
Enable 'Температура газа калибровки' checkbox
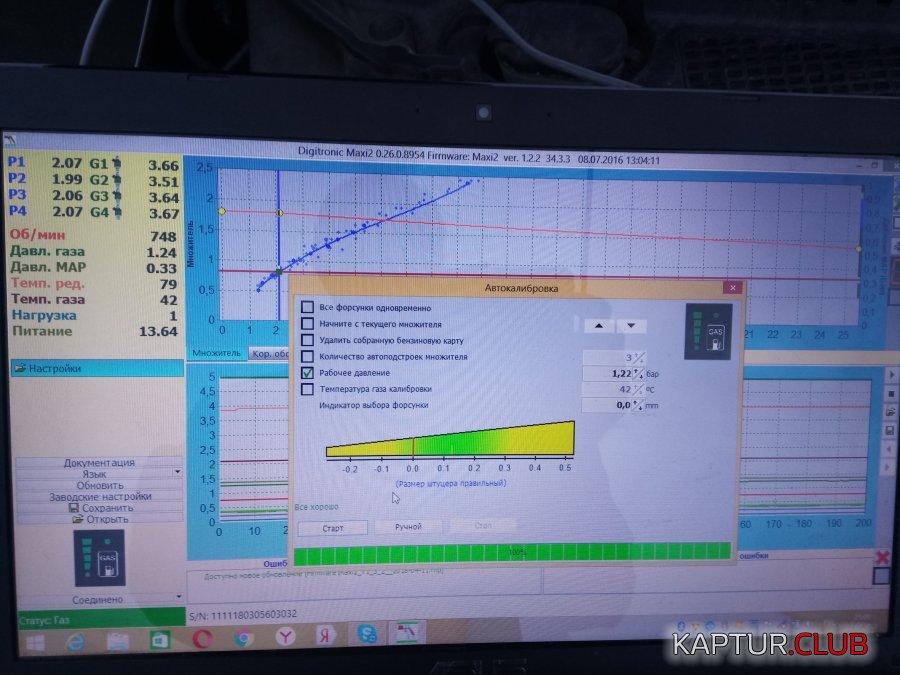pyautogui.click(x=308, y=389)
